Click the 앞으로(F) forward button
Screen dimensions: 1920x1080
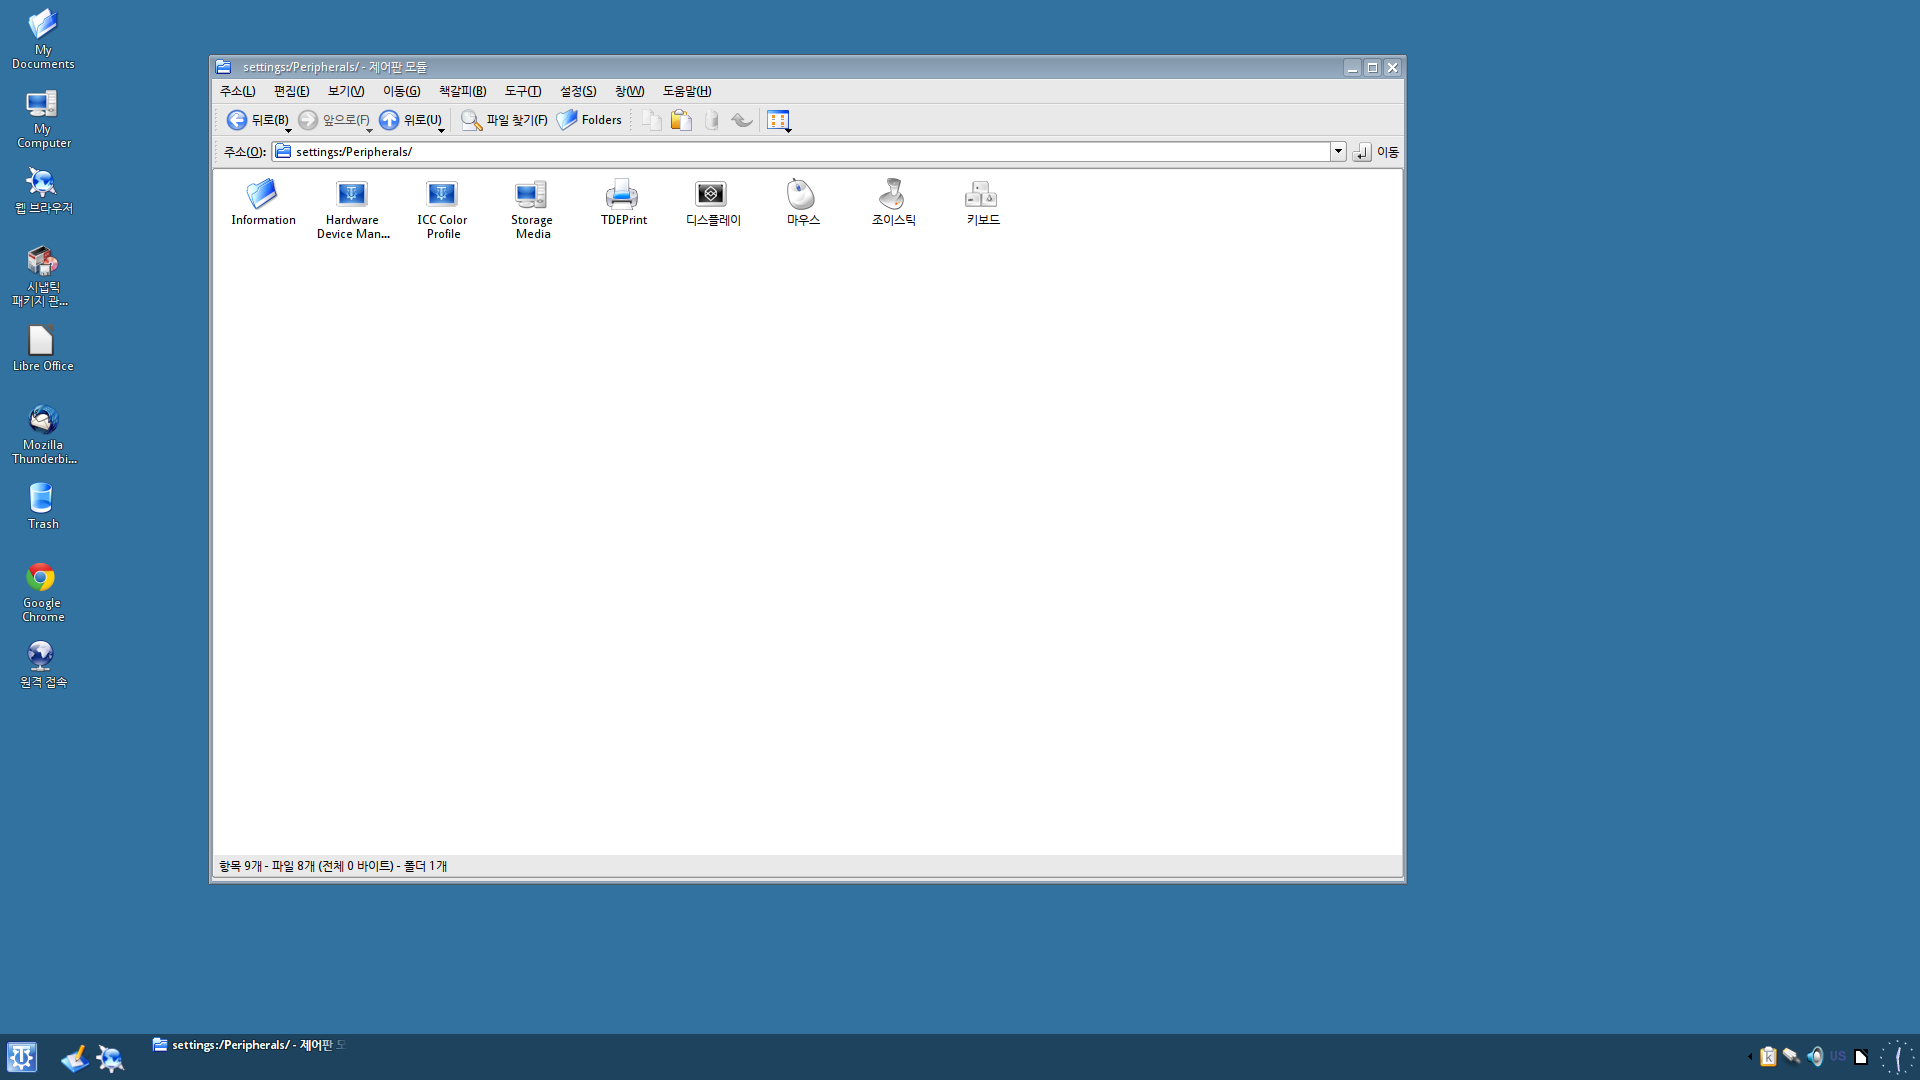(333, 120)
